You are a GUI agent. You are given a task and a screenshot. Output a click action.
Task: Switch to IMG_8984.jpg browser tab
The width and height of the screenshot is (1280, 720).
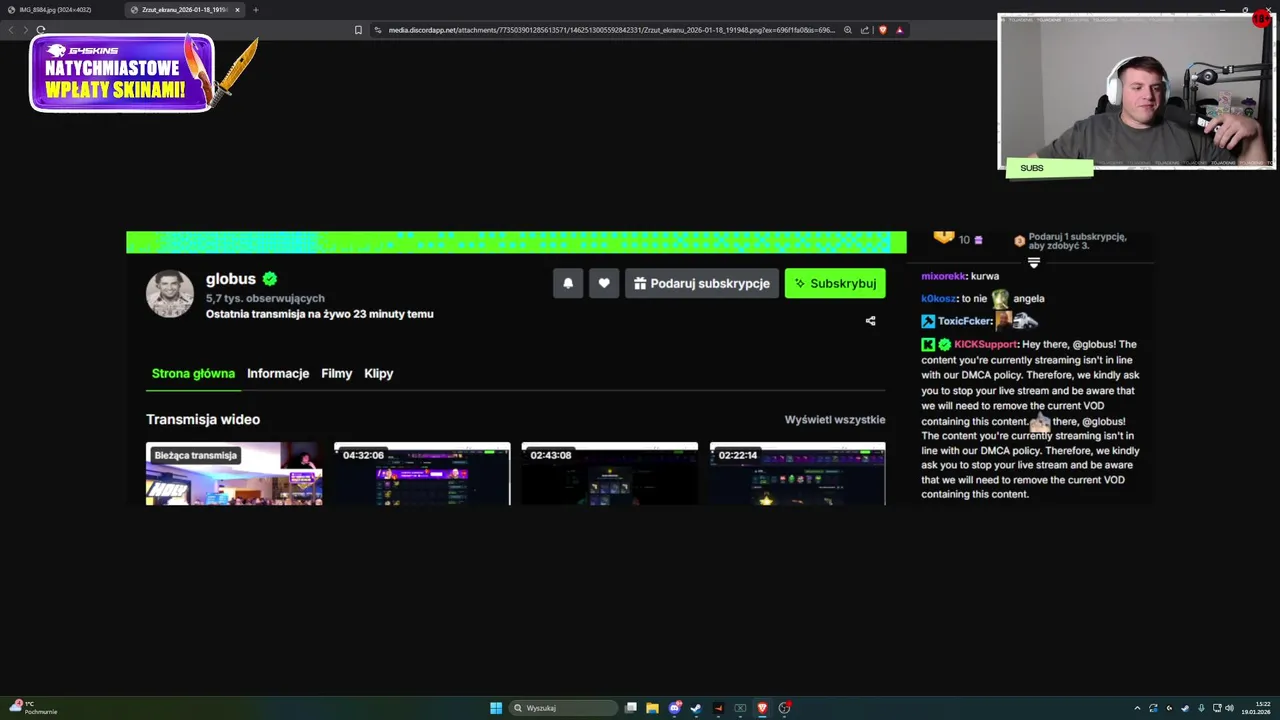(x=60, y=10)
